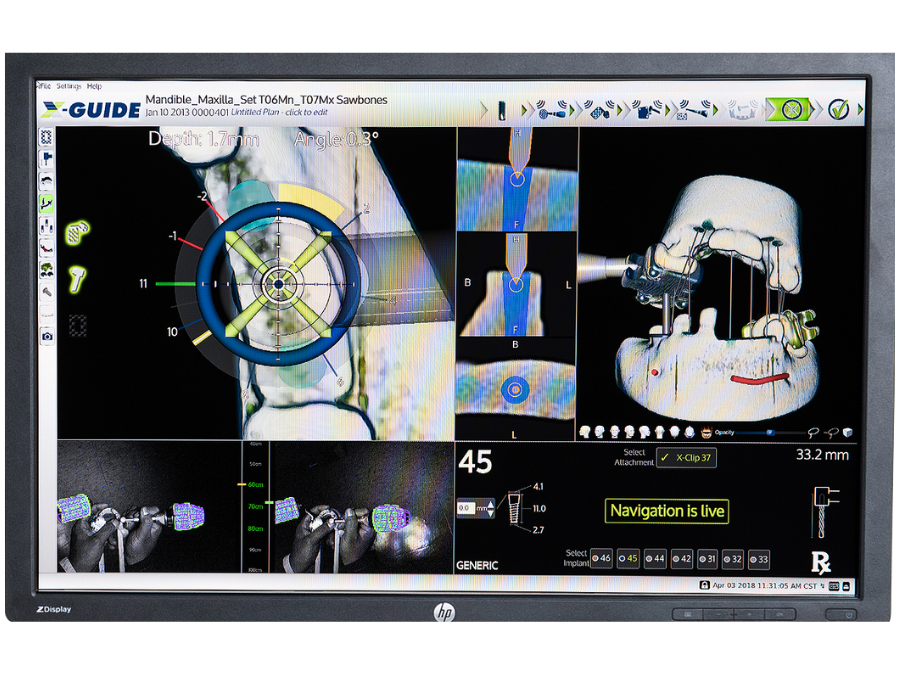Click the 'Navigation is live' status button
This screenshot has width=900, height=675.
[667, 510]
